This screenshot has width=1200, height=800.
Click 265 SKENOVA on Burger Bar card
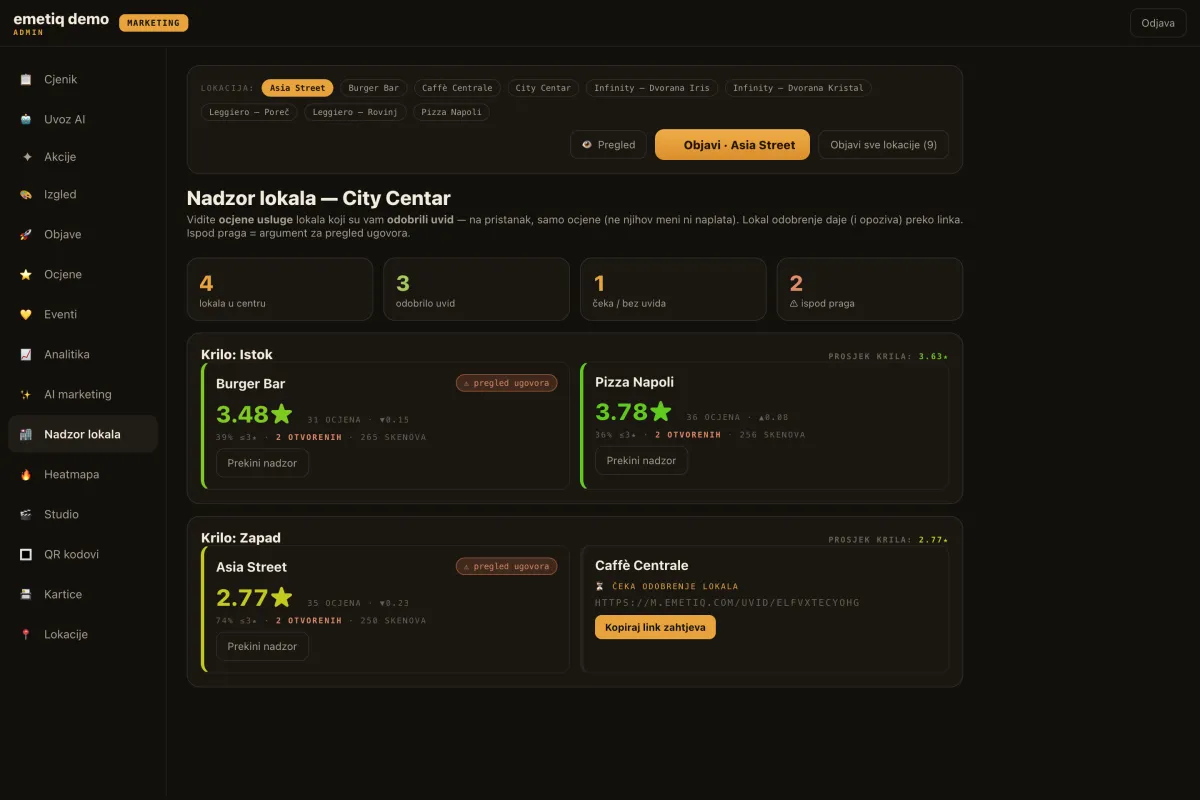[393, 437]
